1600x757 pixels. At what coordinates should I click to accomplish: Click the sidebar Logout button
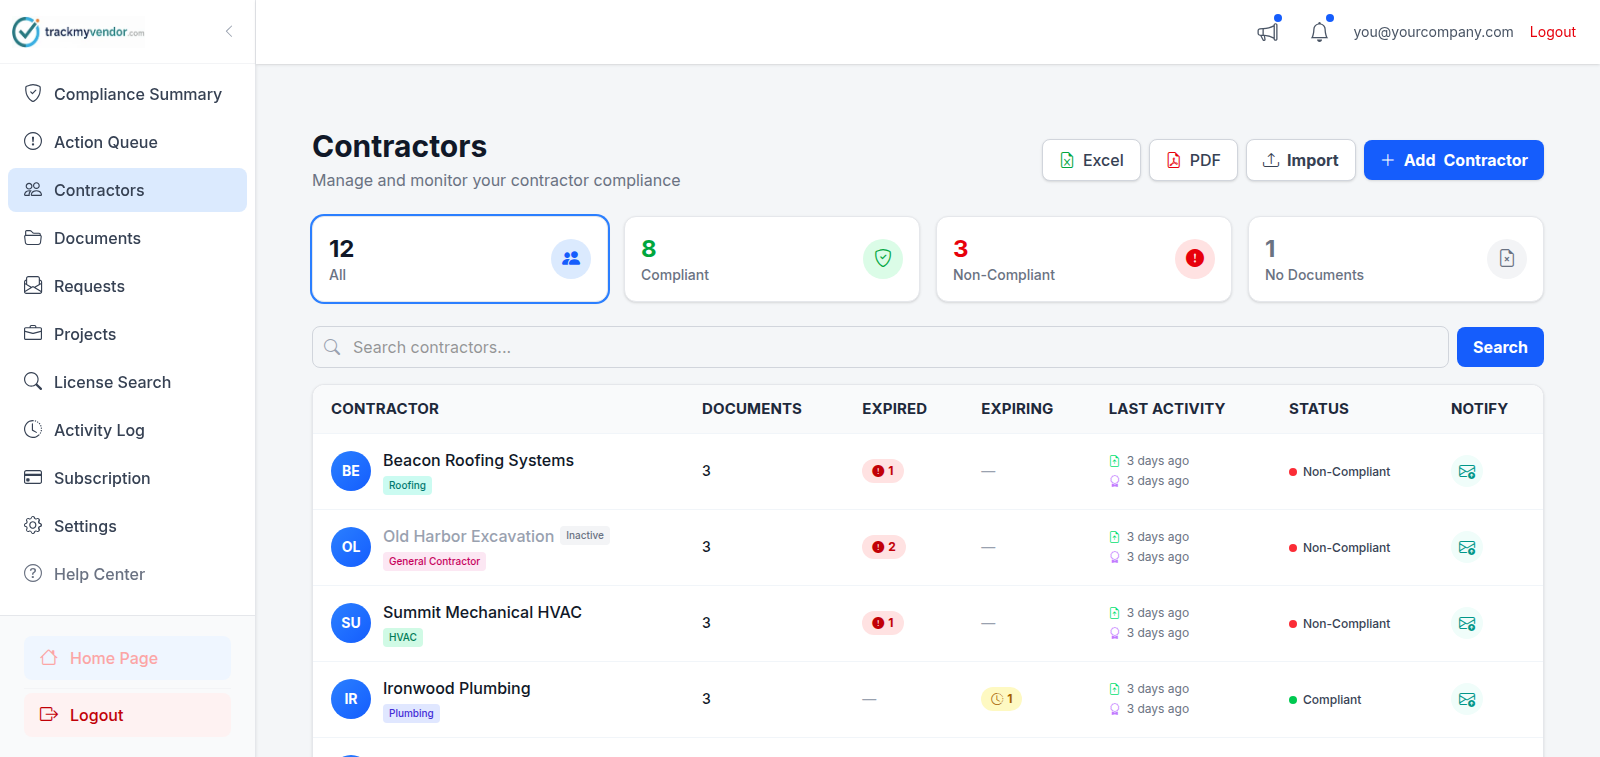click(x=127, y=715)
